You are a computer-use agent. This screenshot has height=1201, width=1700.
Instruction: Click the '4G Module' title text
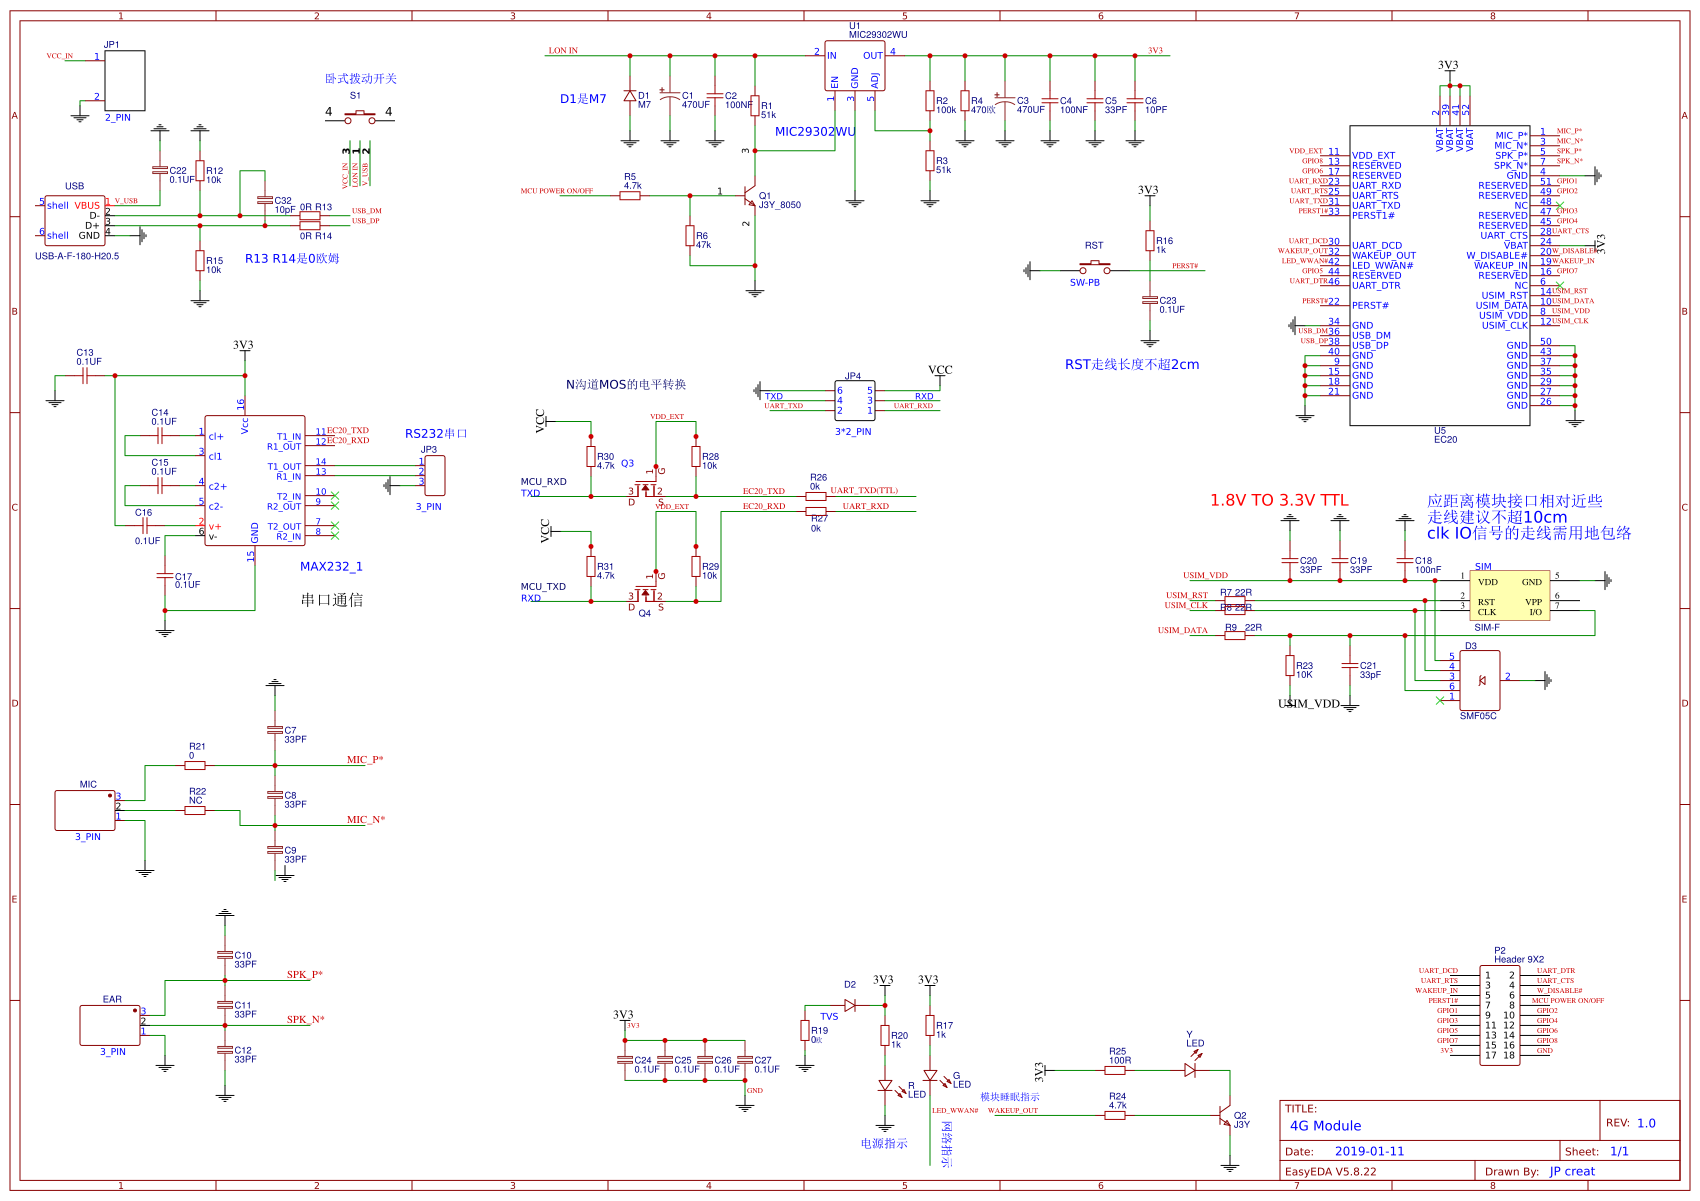tap(1325, 1126)
